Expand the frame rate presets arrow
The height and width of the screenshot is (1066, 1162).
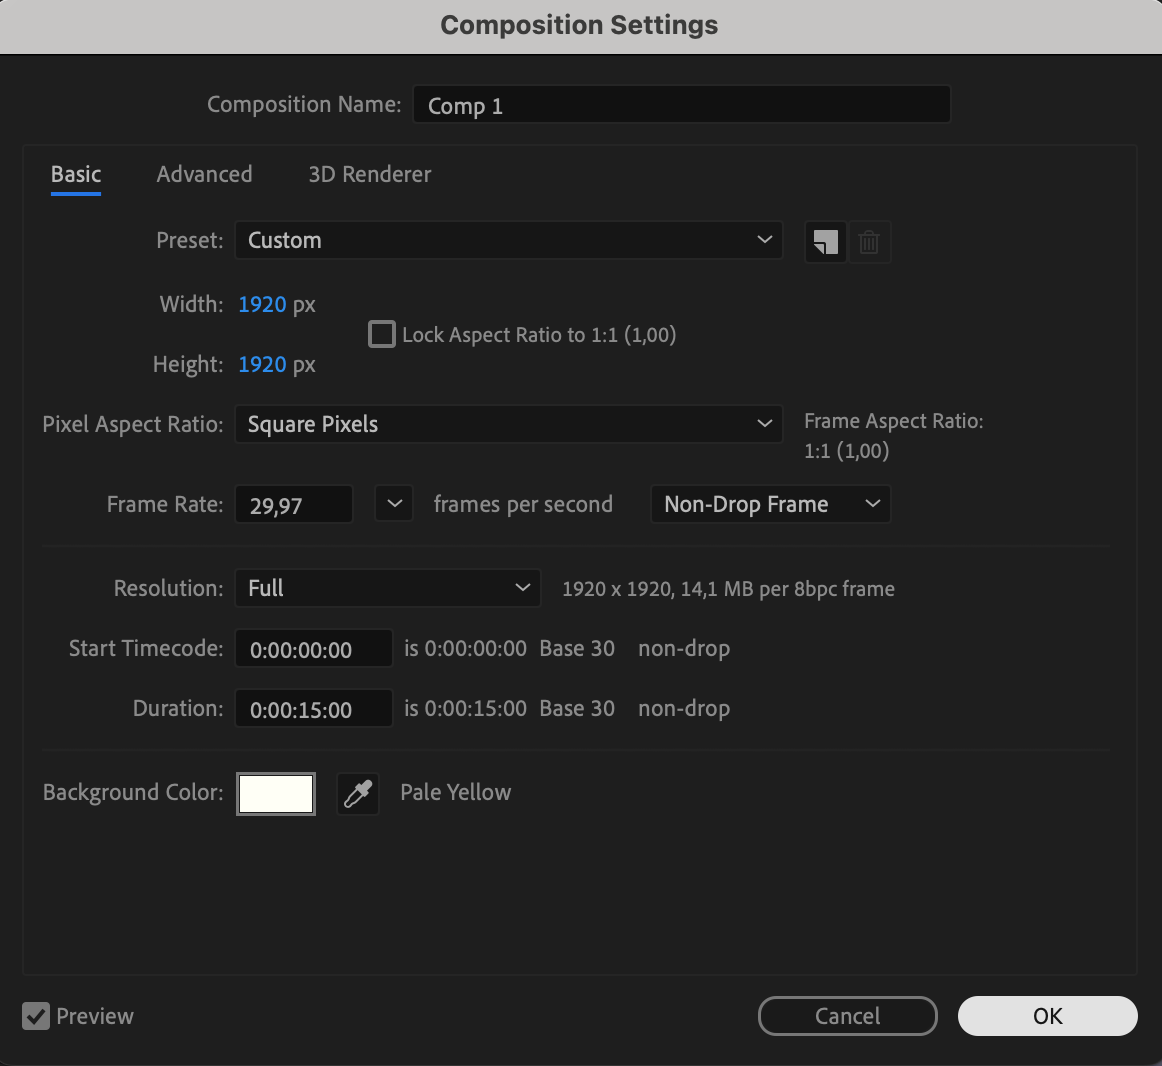(x=394, y=504)
